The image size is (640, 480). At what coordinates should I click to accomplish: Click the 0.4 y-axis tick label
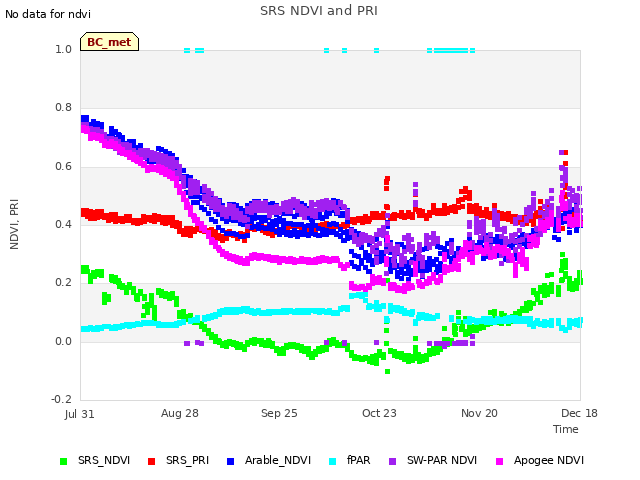pyautogui.click(x=63, y=224)
